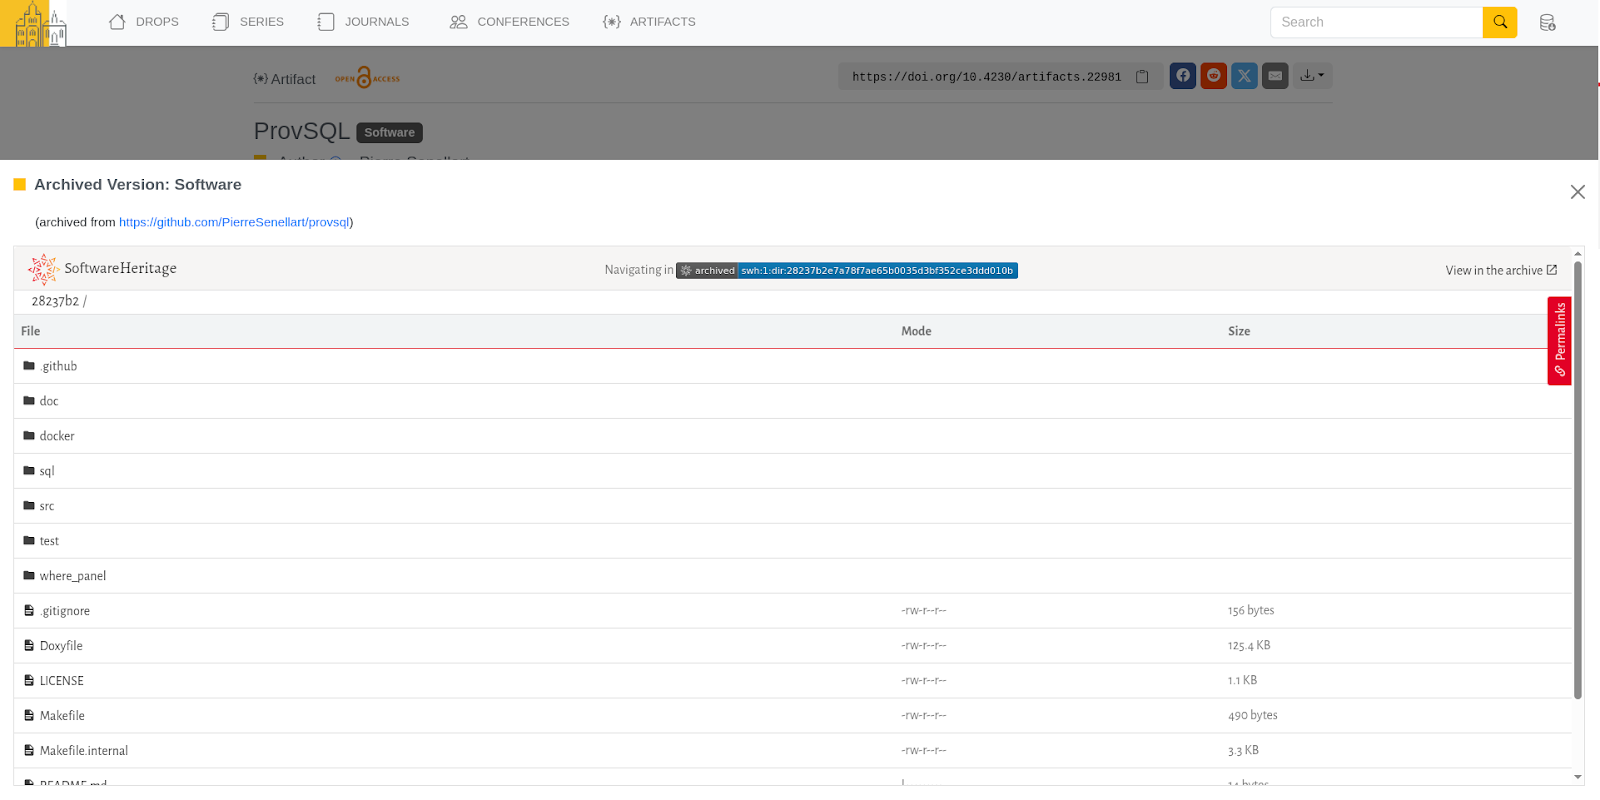This screenshot has height=800, width=1600.
Task: Follow the GitHub provsql repository link
Action: click(234, 222)
